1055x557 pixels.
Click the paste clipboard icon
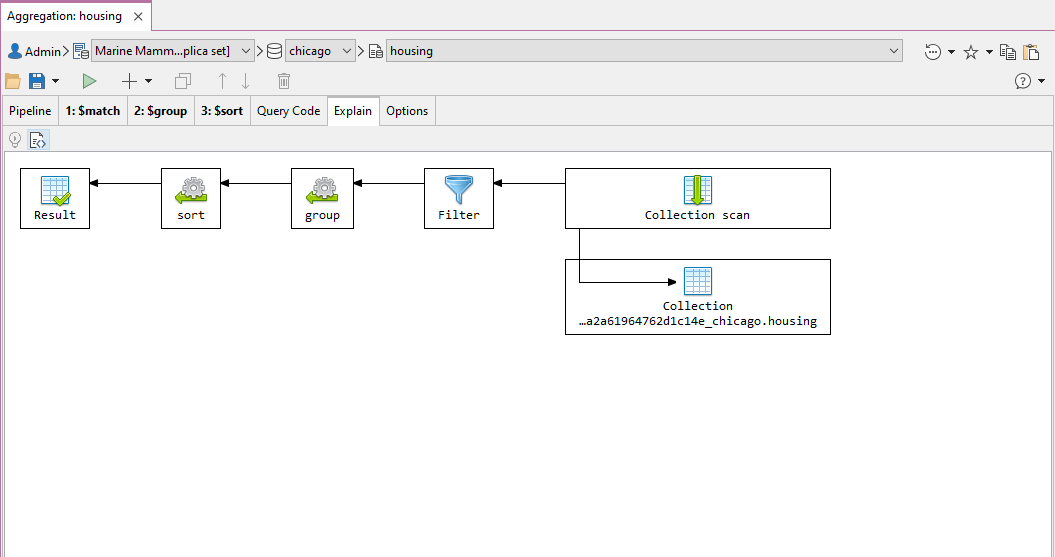1031,52
